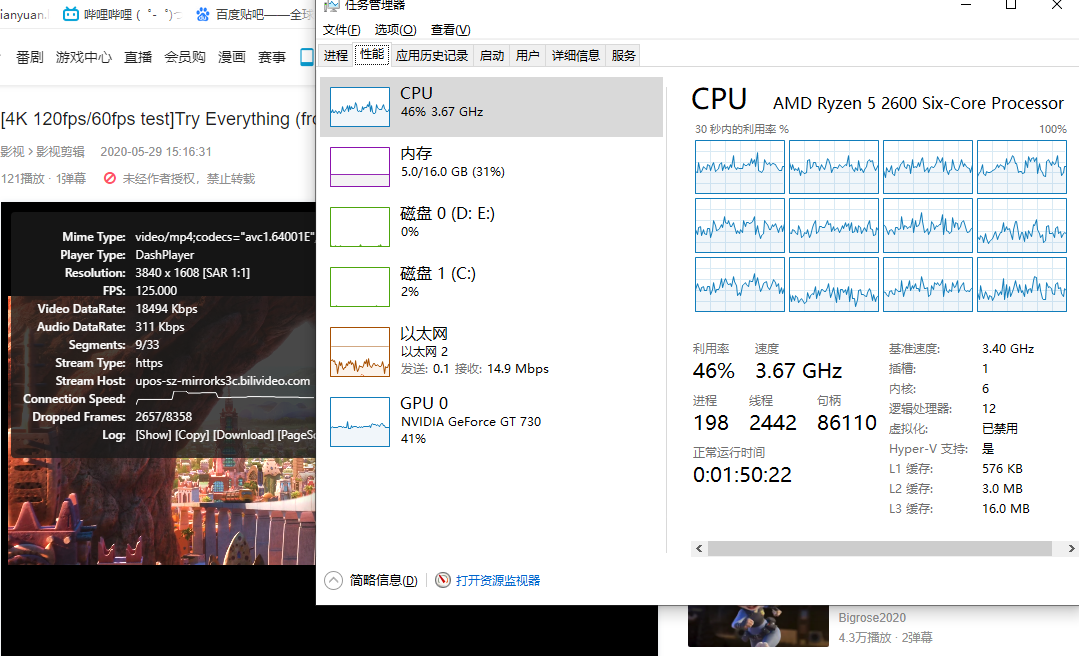Image resolution: width=1079 pixels, height=656 pixels.
Task: Click [Copy] in the video stats log
Action: [192, 435]
